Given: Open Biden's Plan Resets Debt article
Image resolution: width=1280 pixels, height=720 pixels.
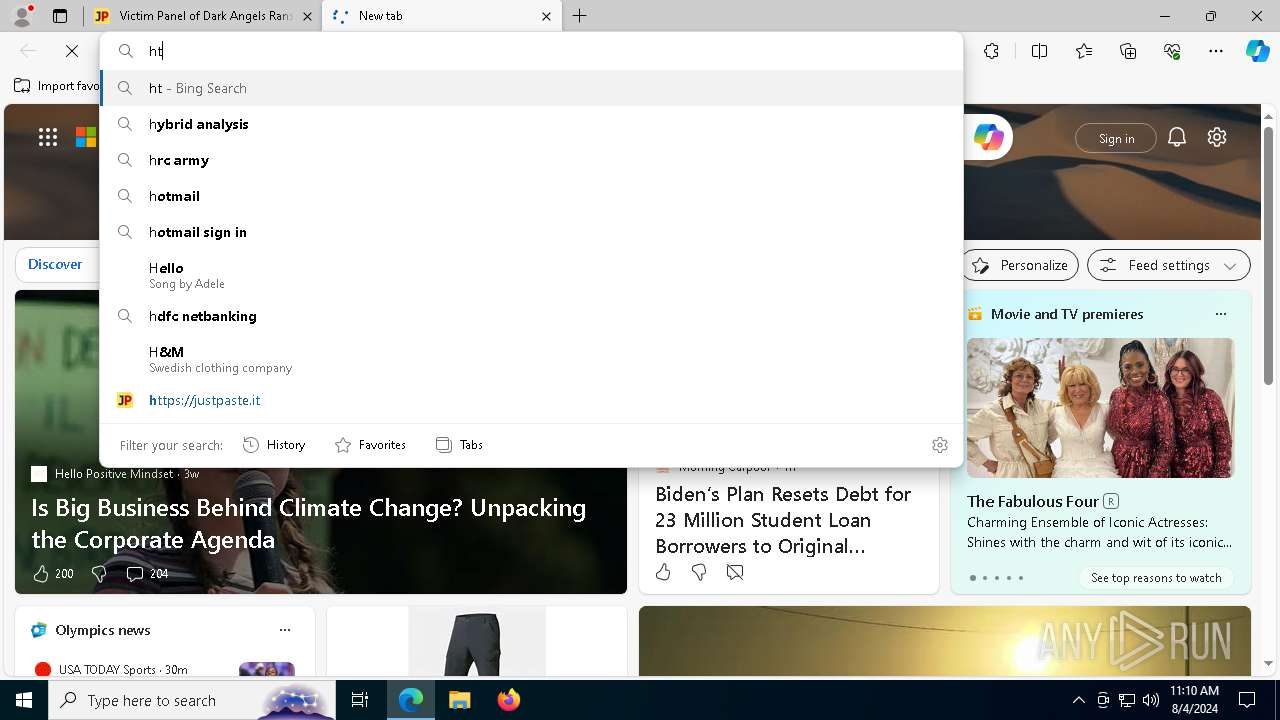Looking at the screenshot, I should tap(783, 520).
